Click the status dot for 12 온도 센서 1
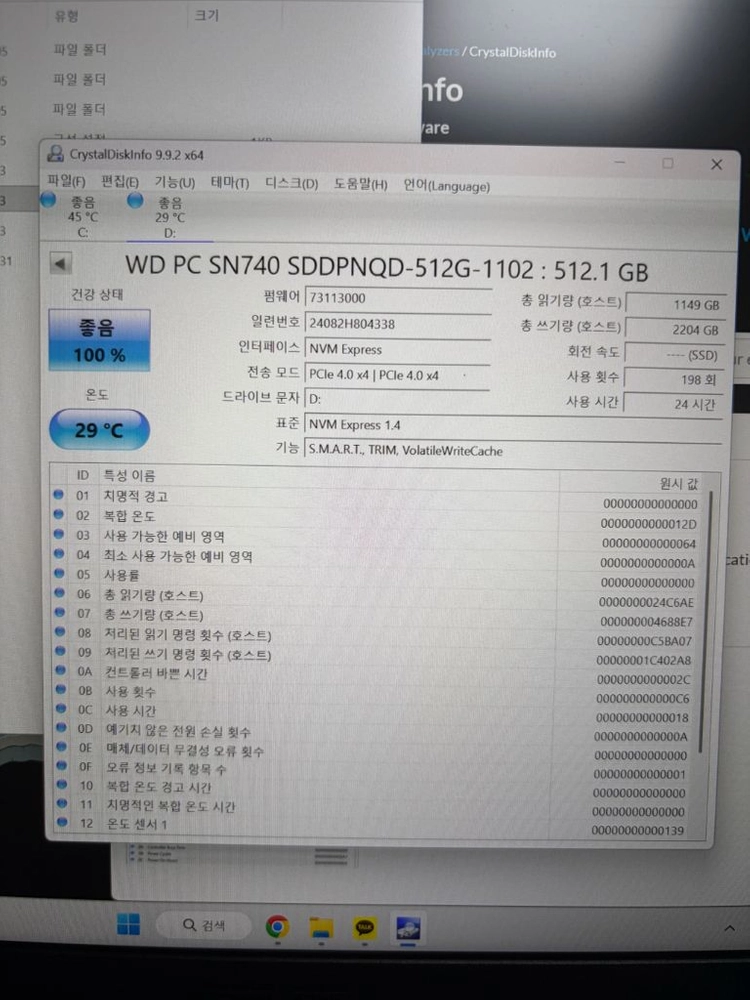Image resolution: width=750 pixels, height=1000 pixels. (61, 822)
